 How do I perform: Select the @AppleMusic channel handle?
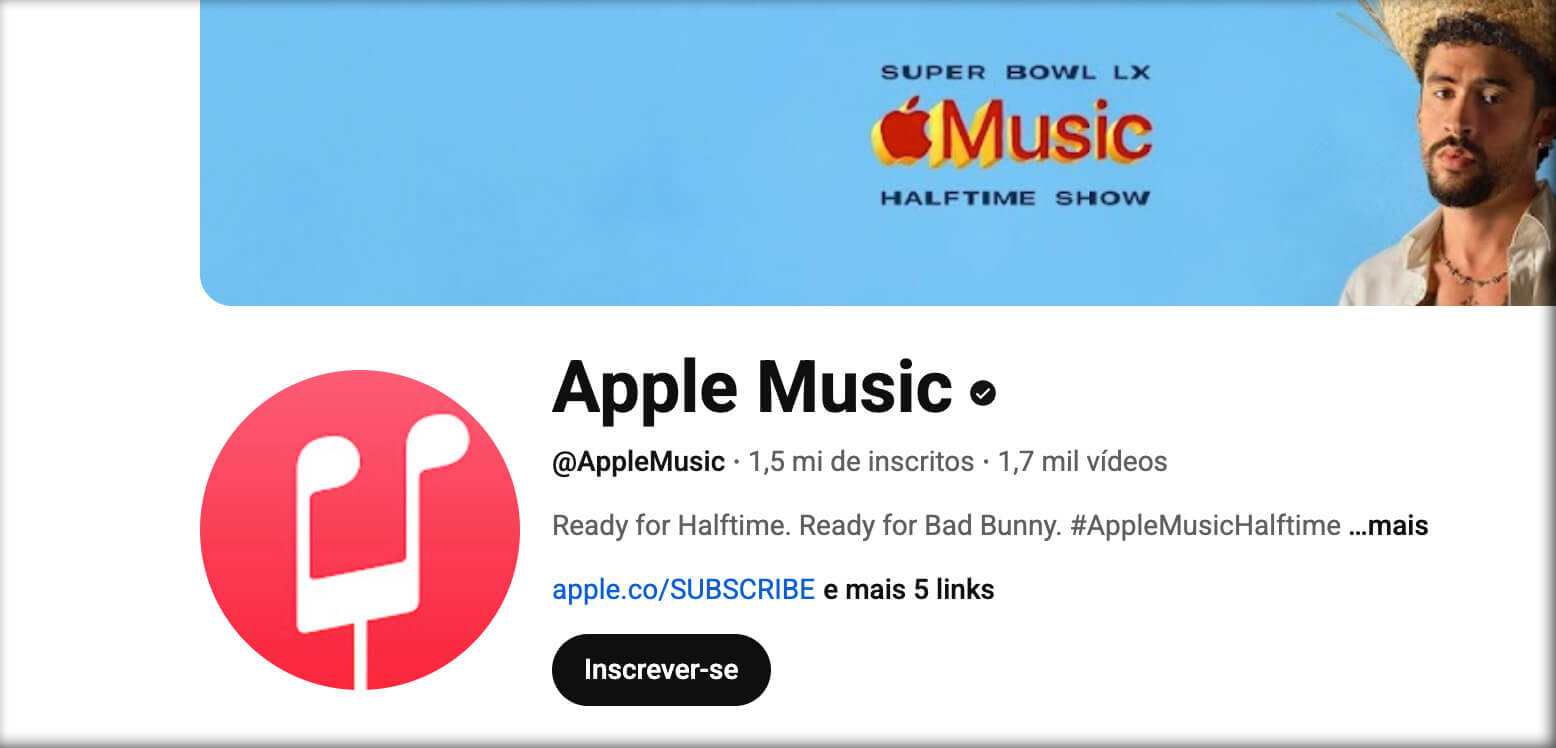click(x=638, y=462)
